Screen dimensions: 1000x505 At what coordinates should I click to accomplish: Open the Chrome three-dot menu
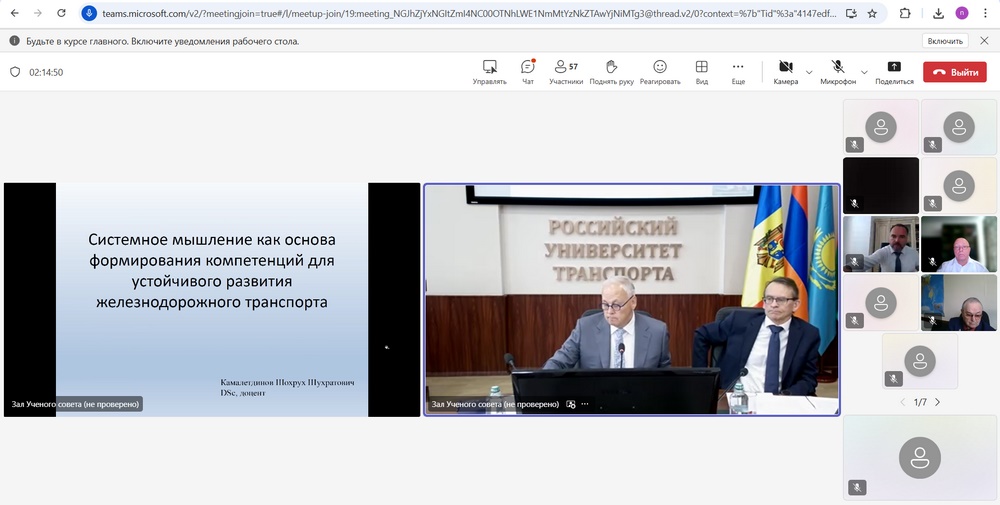coord(985,13)
